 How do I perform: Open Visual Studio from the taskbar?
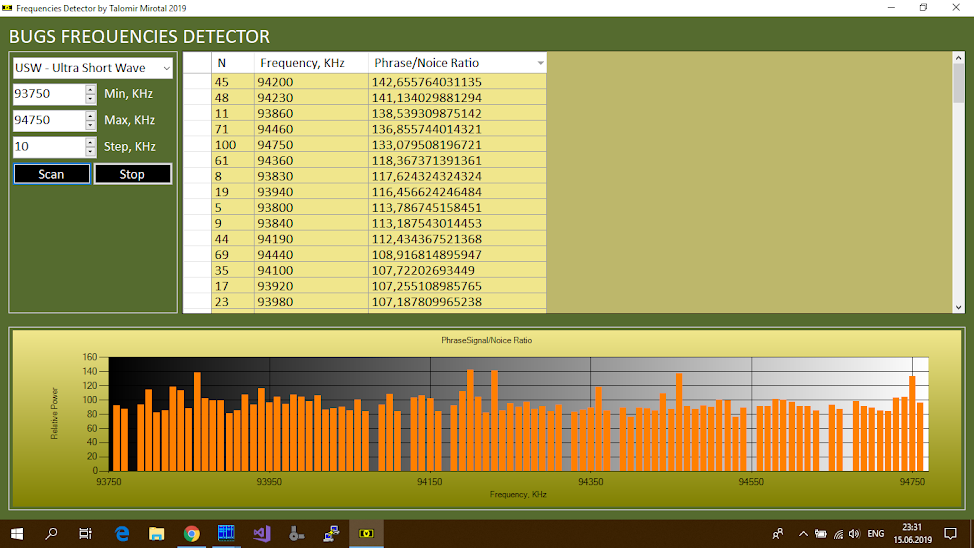(x=262, y=534)
